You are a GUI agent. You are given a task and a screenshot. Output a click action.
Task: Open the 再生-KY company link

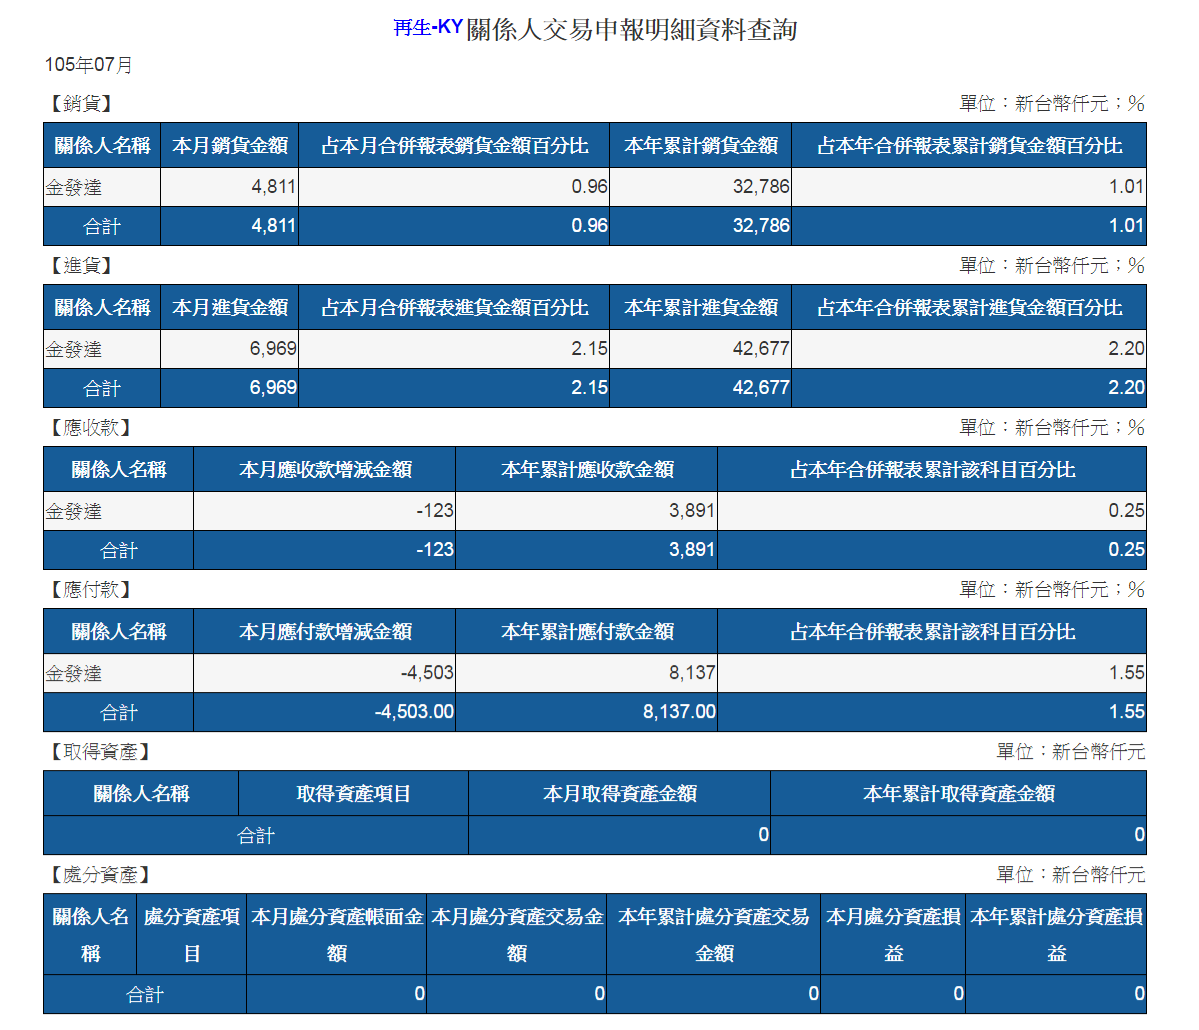tap(428, 28)
